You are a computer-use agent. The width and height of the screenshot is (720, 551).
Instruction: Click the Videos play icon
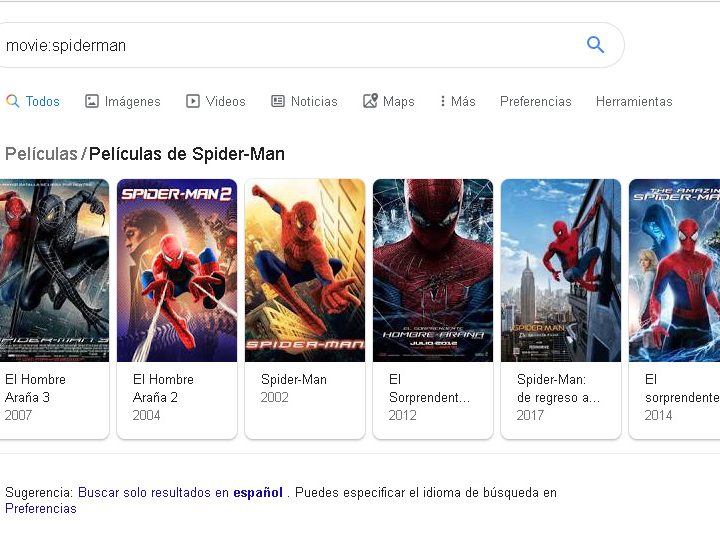click(x=193, y=101)
